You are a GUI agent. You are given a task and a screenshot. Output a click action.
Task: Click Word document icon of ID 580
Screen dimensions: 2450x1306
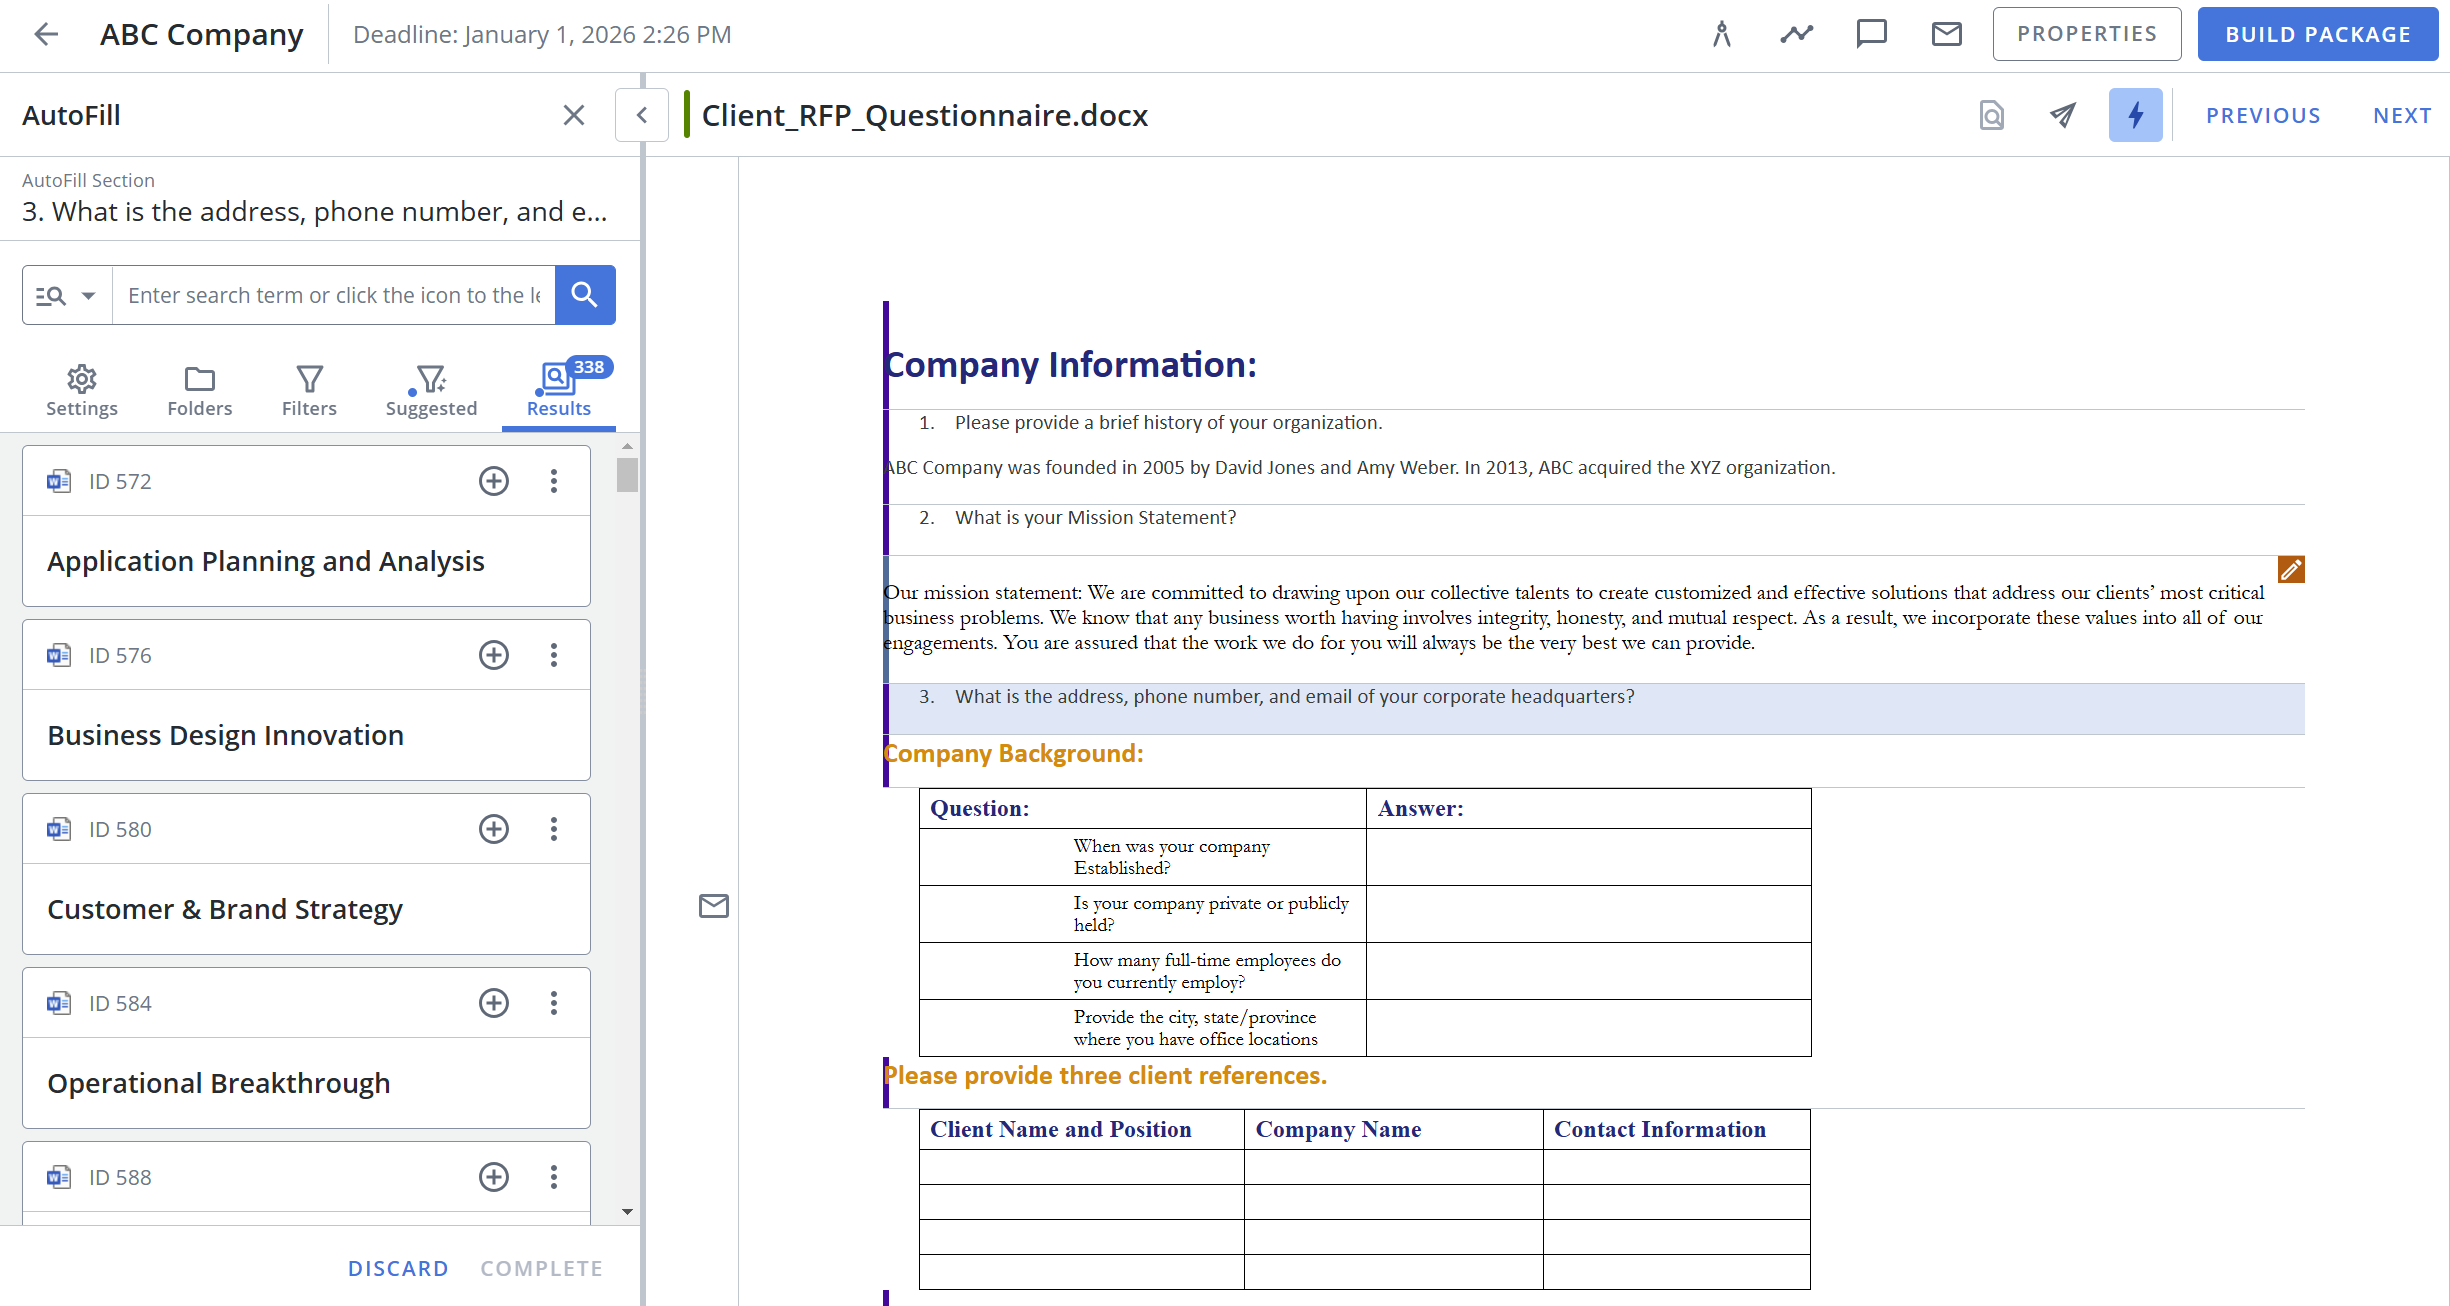pyautogui.click(x=59, y=829)
